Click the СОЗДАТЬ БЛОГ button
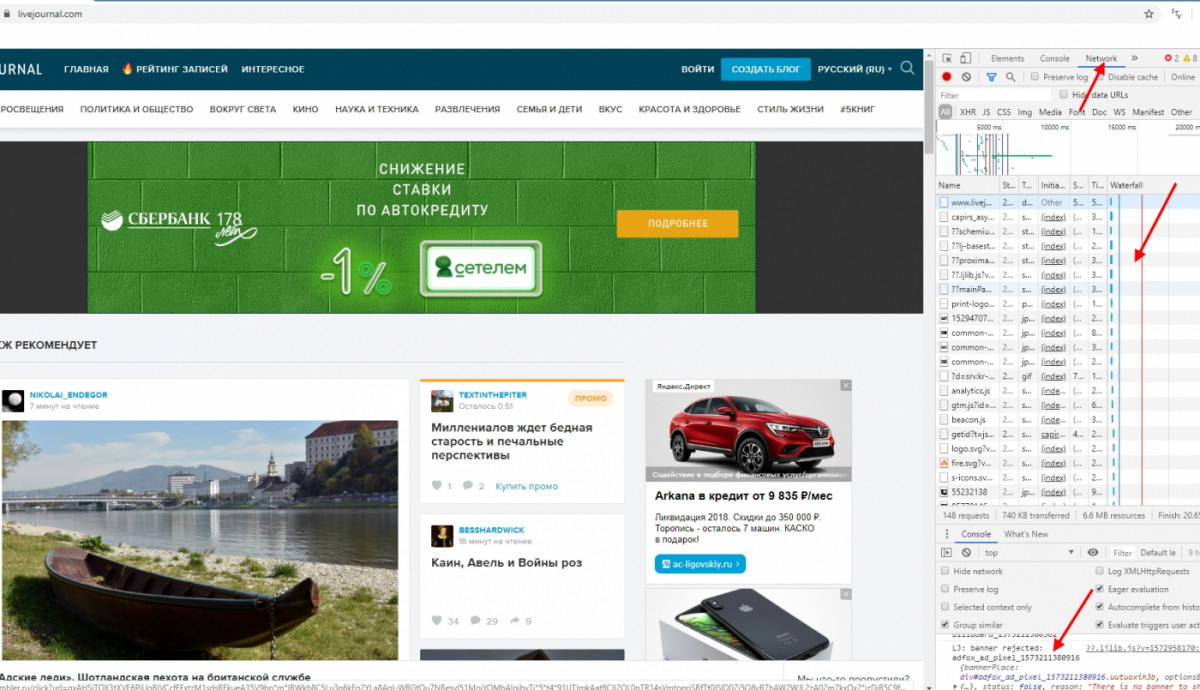 (x=765, y=69)
